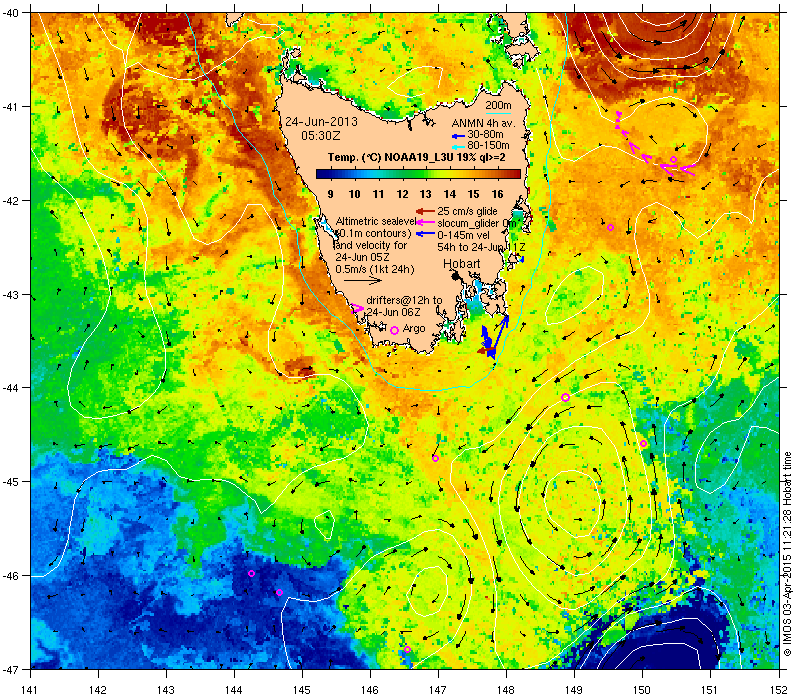Viewport: 800px width, 700px height.
Task: Click Argo float marker near 144.7E 46.2S
Action: click(x=280, y=592)
